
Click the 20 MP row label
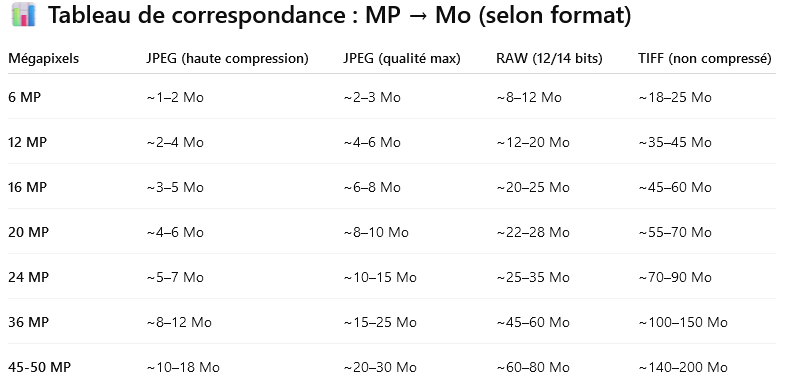click(28, 232)
